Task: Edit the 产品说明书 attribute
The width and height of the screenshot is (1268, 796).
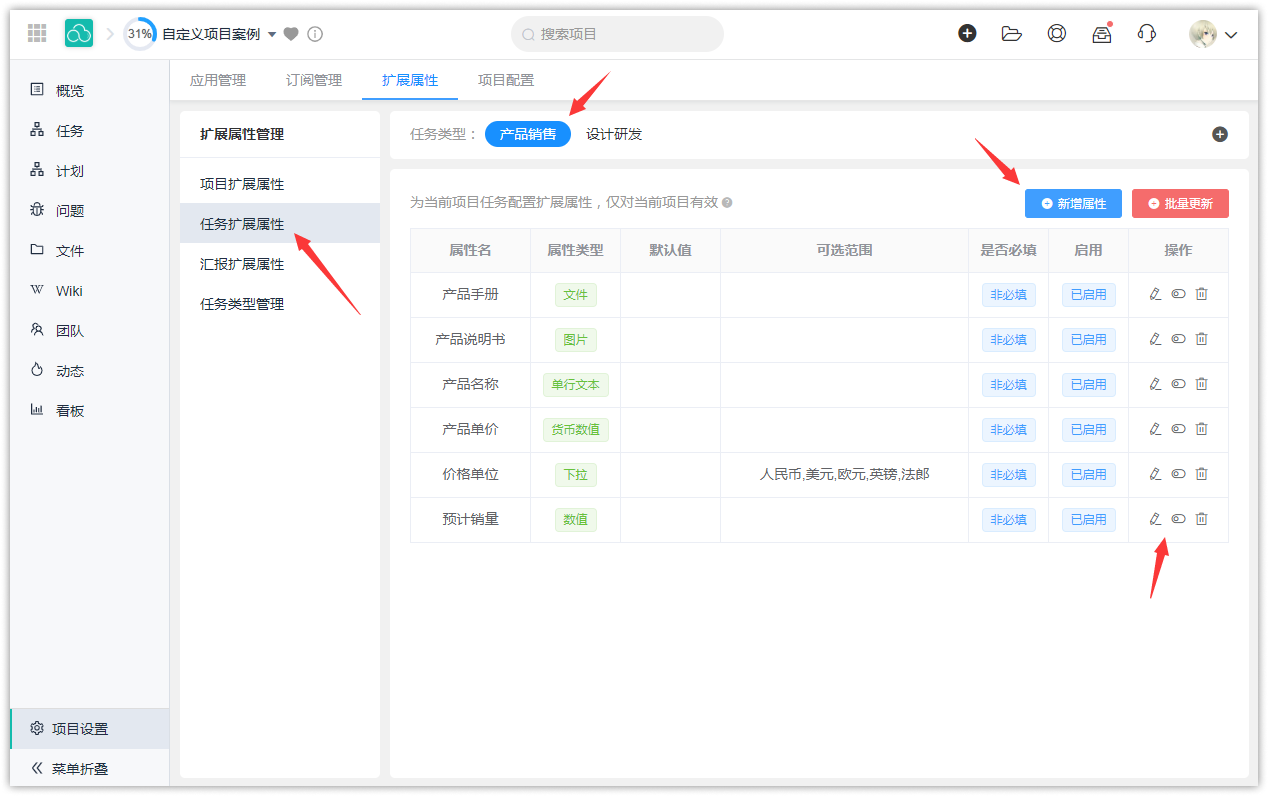Action: coord(1155,339)
